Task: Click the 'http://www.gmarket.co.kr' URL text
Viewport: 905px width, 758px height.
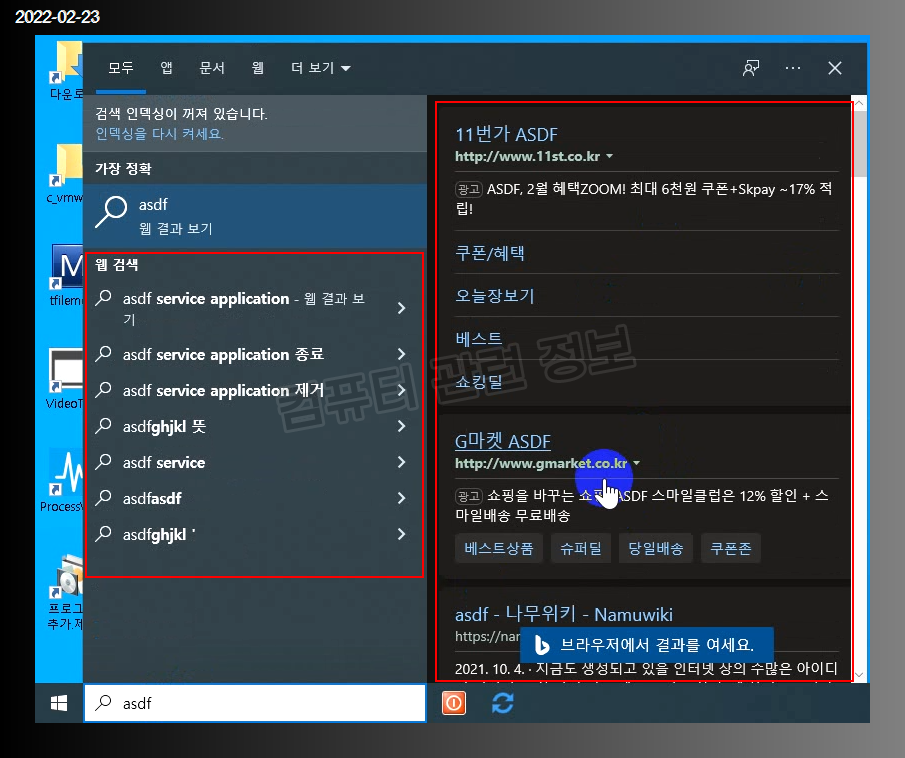Action: [x=541, y=463]
